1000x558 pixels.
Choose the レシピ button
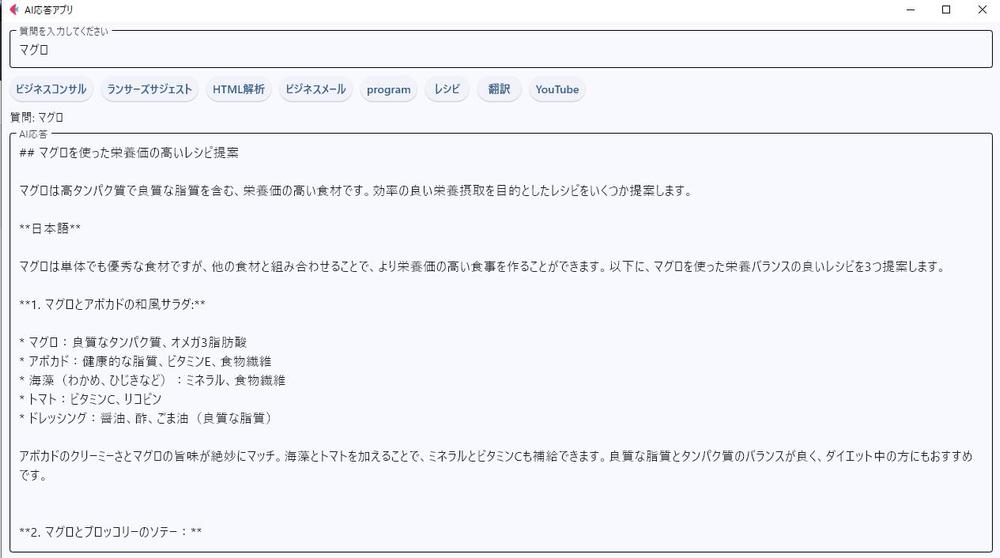pyautogui.click(x=447, y=89)
